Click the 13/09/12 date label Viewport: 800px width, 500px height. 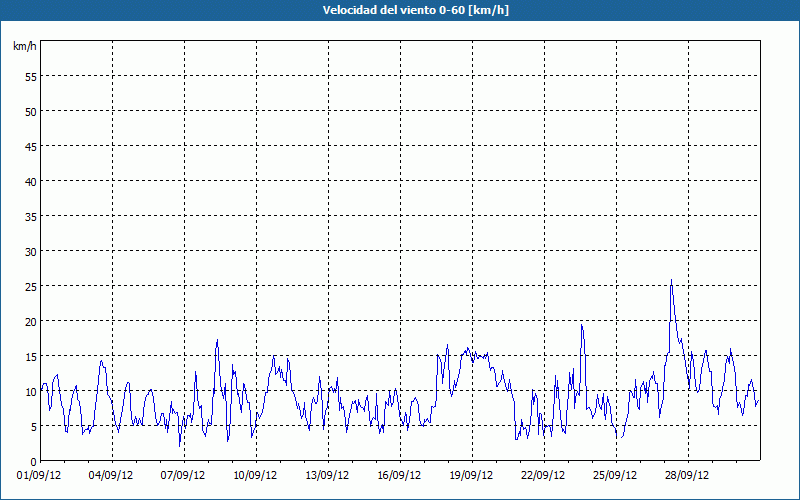(327, 476)
